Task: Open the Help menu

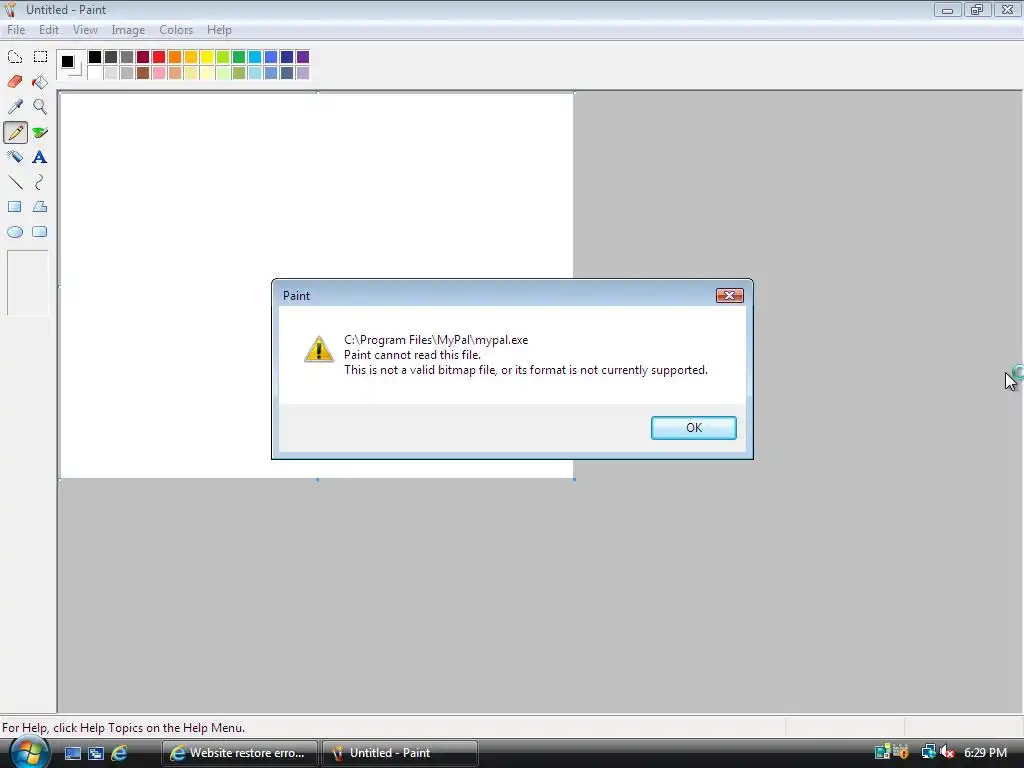Action: (x=219, y=30)
